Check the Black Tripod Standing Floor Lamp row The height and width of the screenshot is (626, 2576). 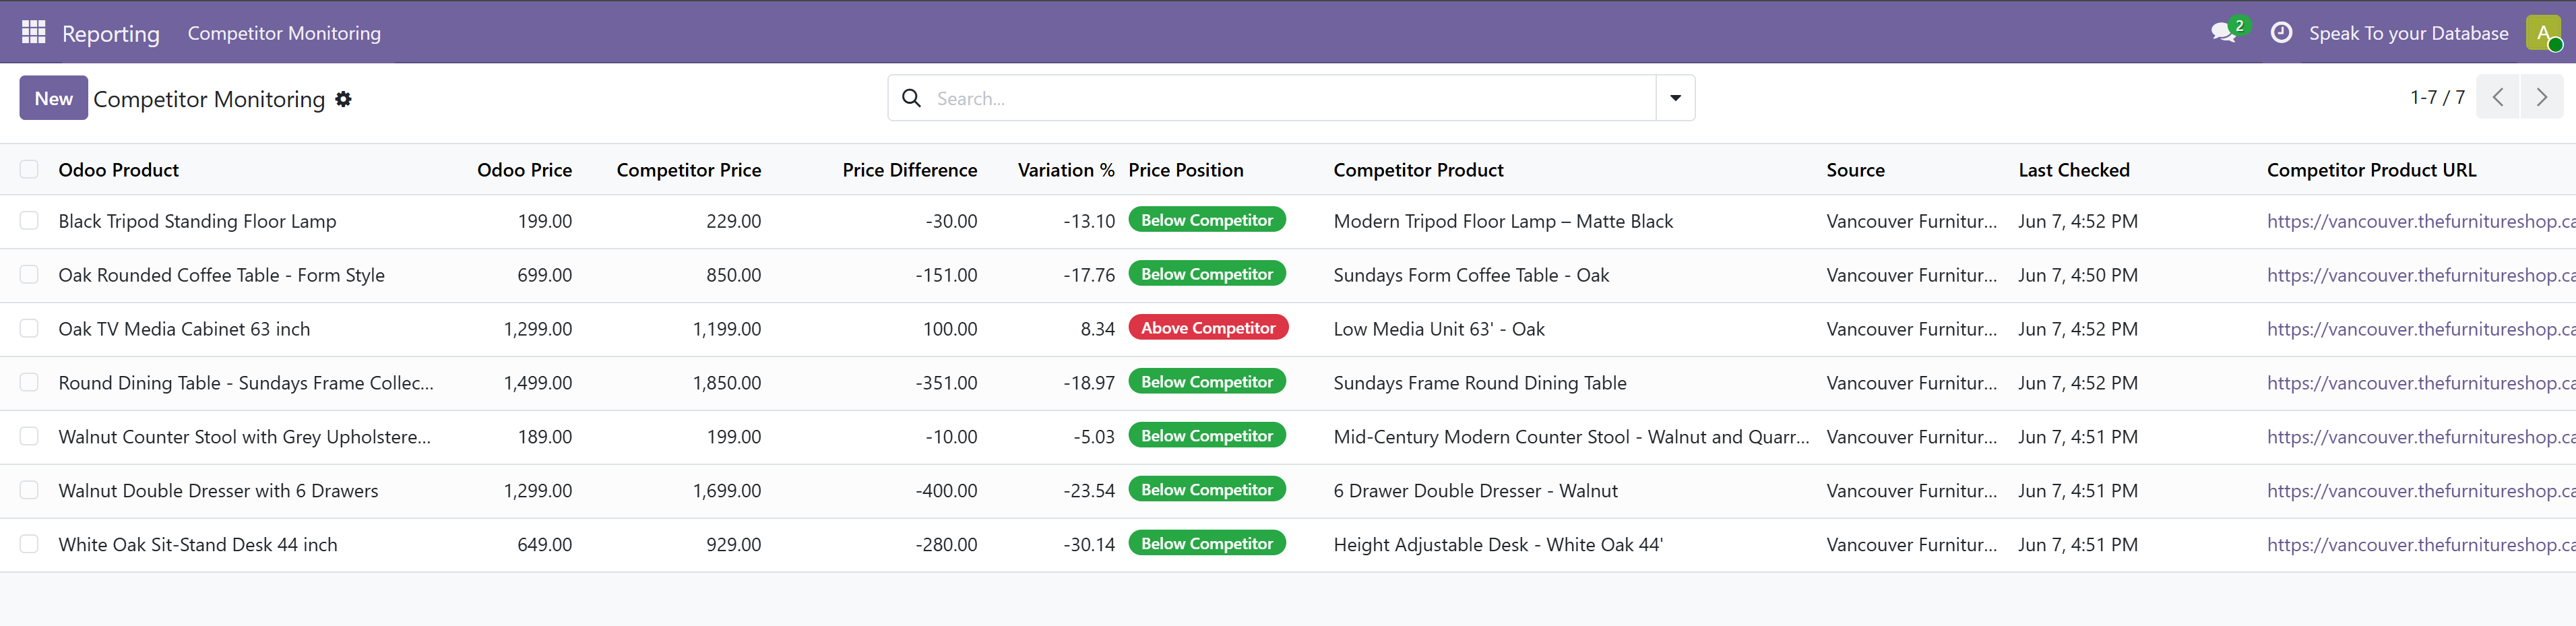pos(29,220)
